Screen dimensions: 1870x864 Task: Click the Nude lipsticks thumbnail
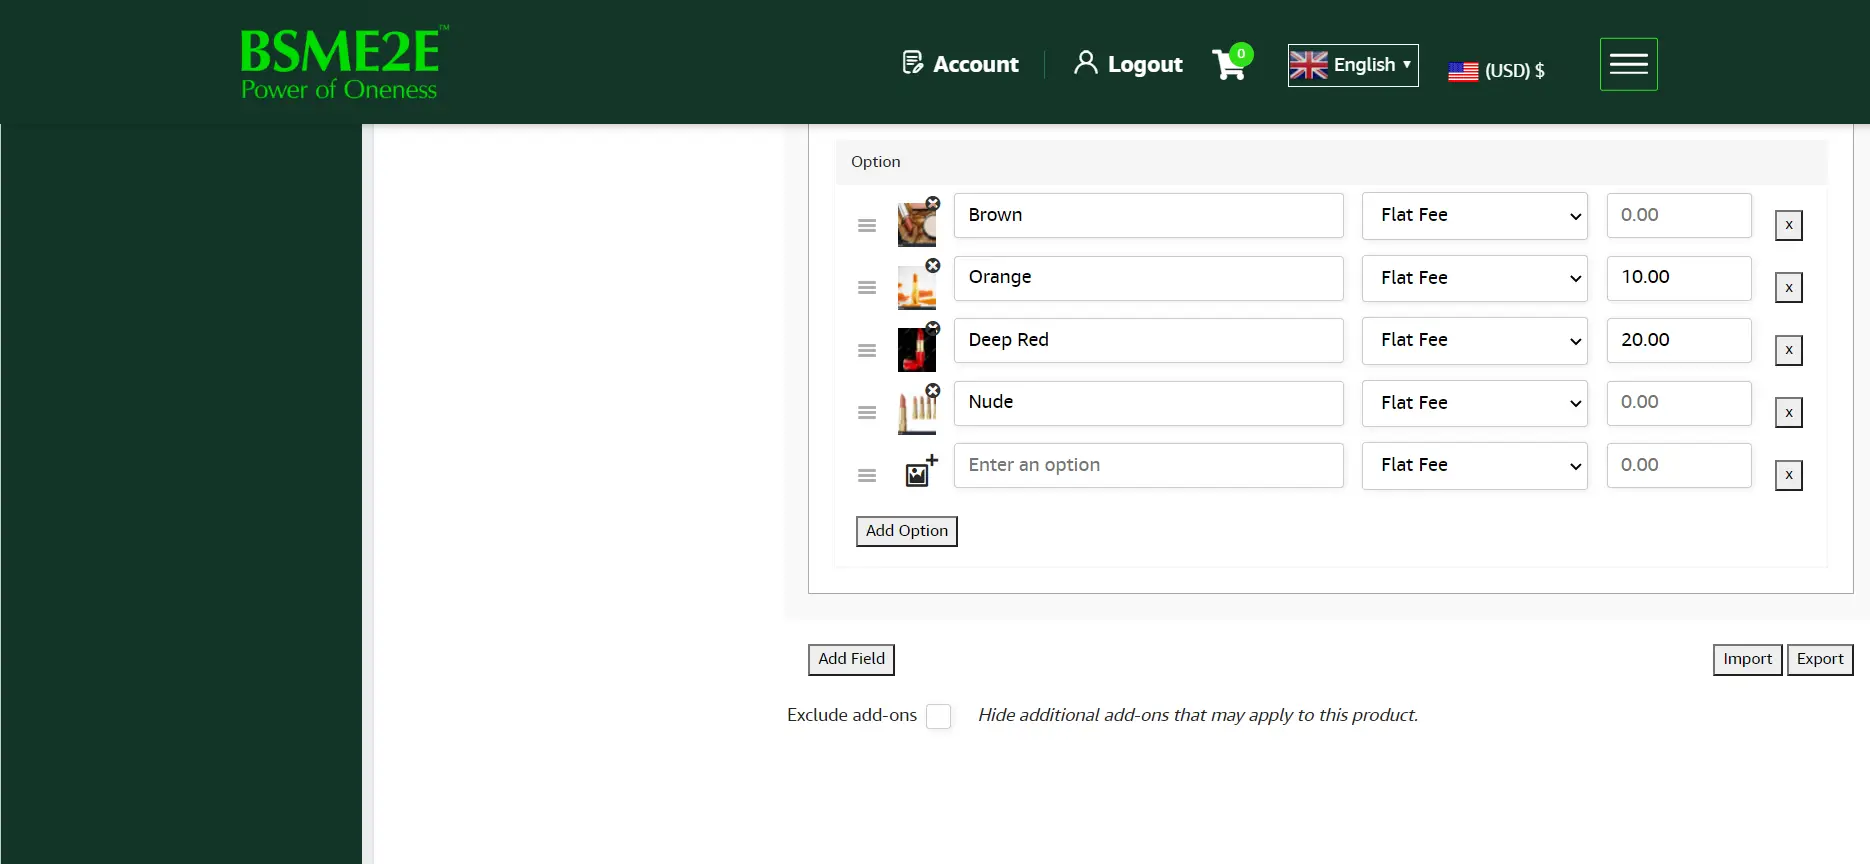tap(916, 413)
